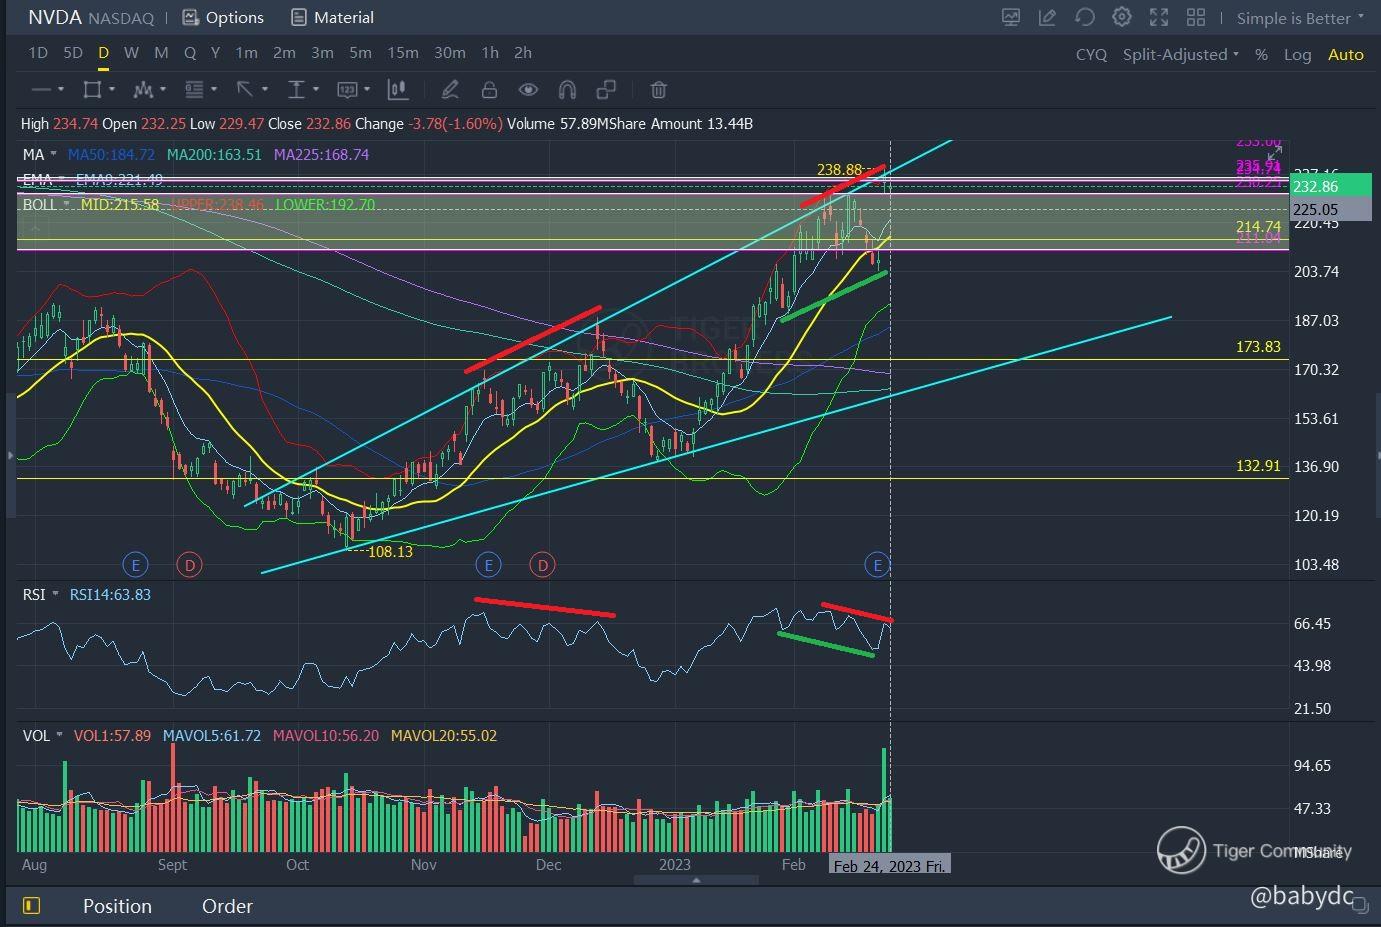Click the bar chart measure icon
The width and height of the screenshot is (1381, 927).
398,90
